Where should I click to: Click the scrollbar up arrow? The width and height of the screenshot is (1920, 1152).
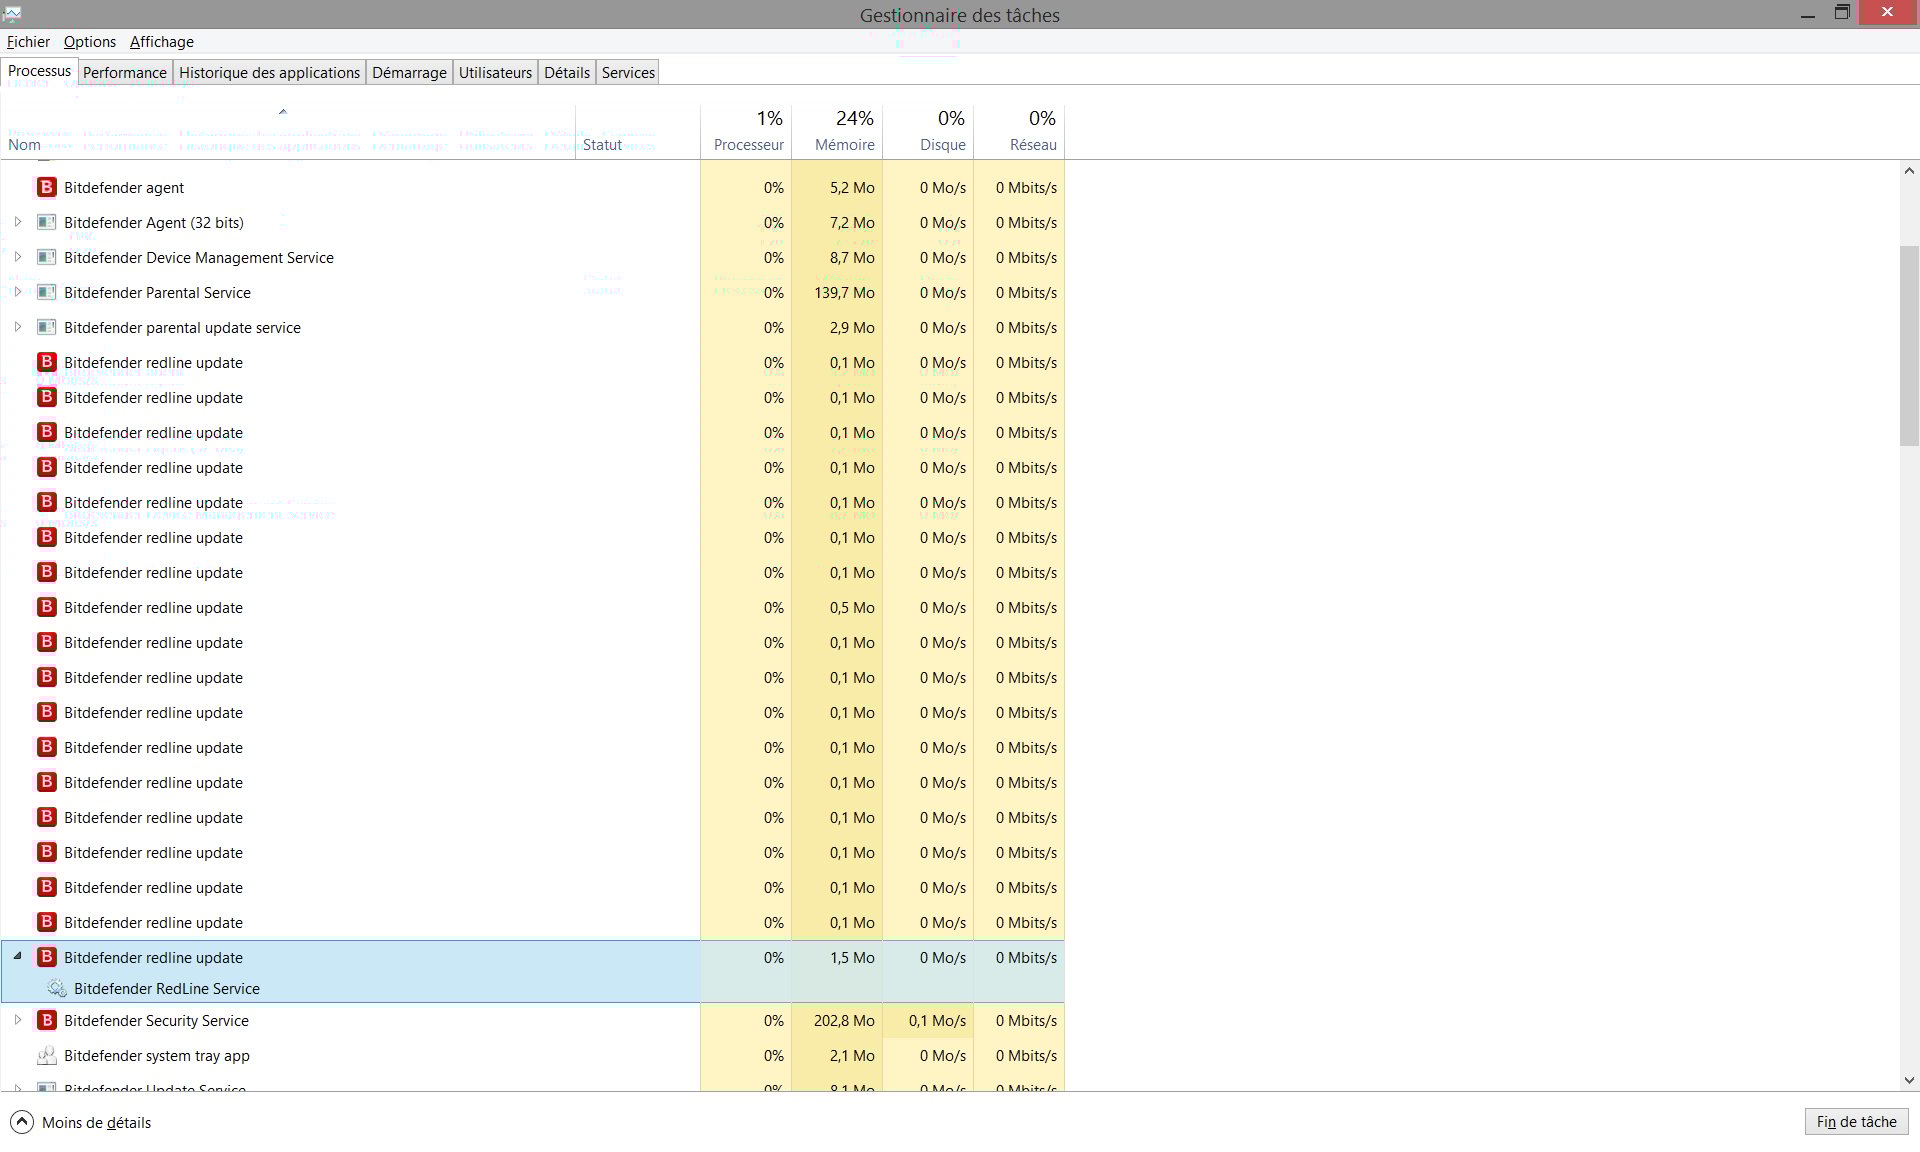tap(1909, 171)
